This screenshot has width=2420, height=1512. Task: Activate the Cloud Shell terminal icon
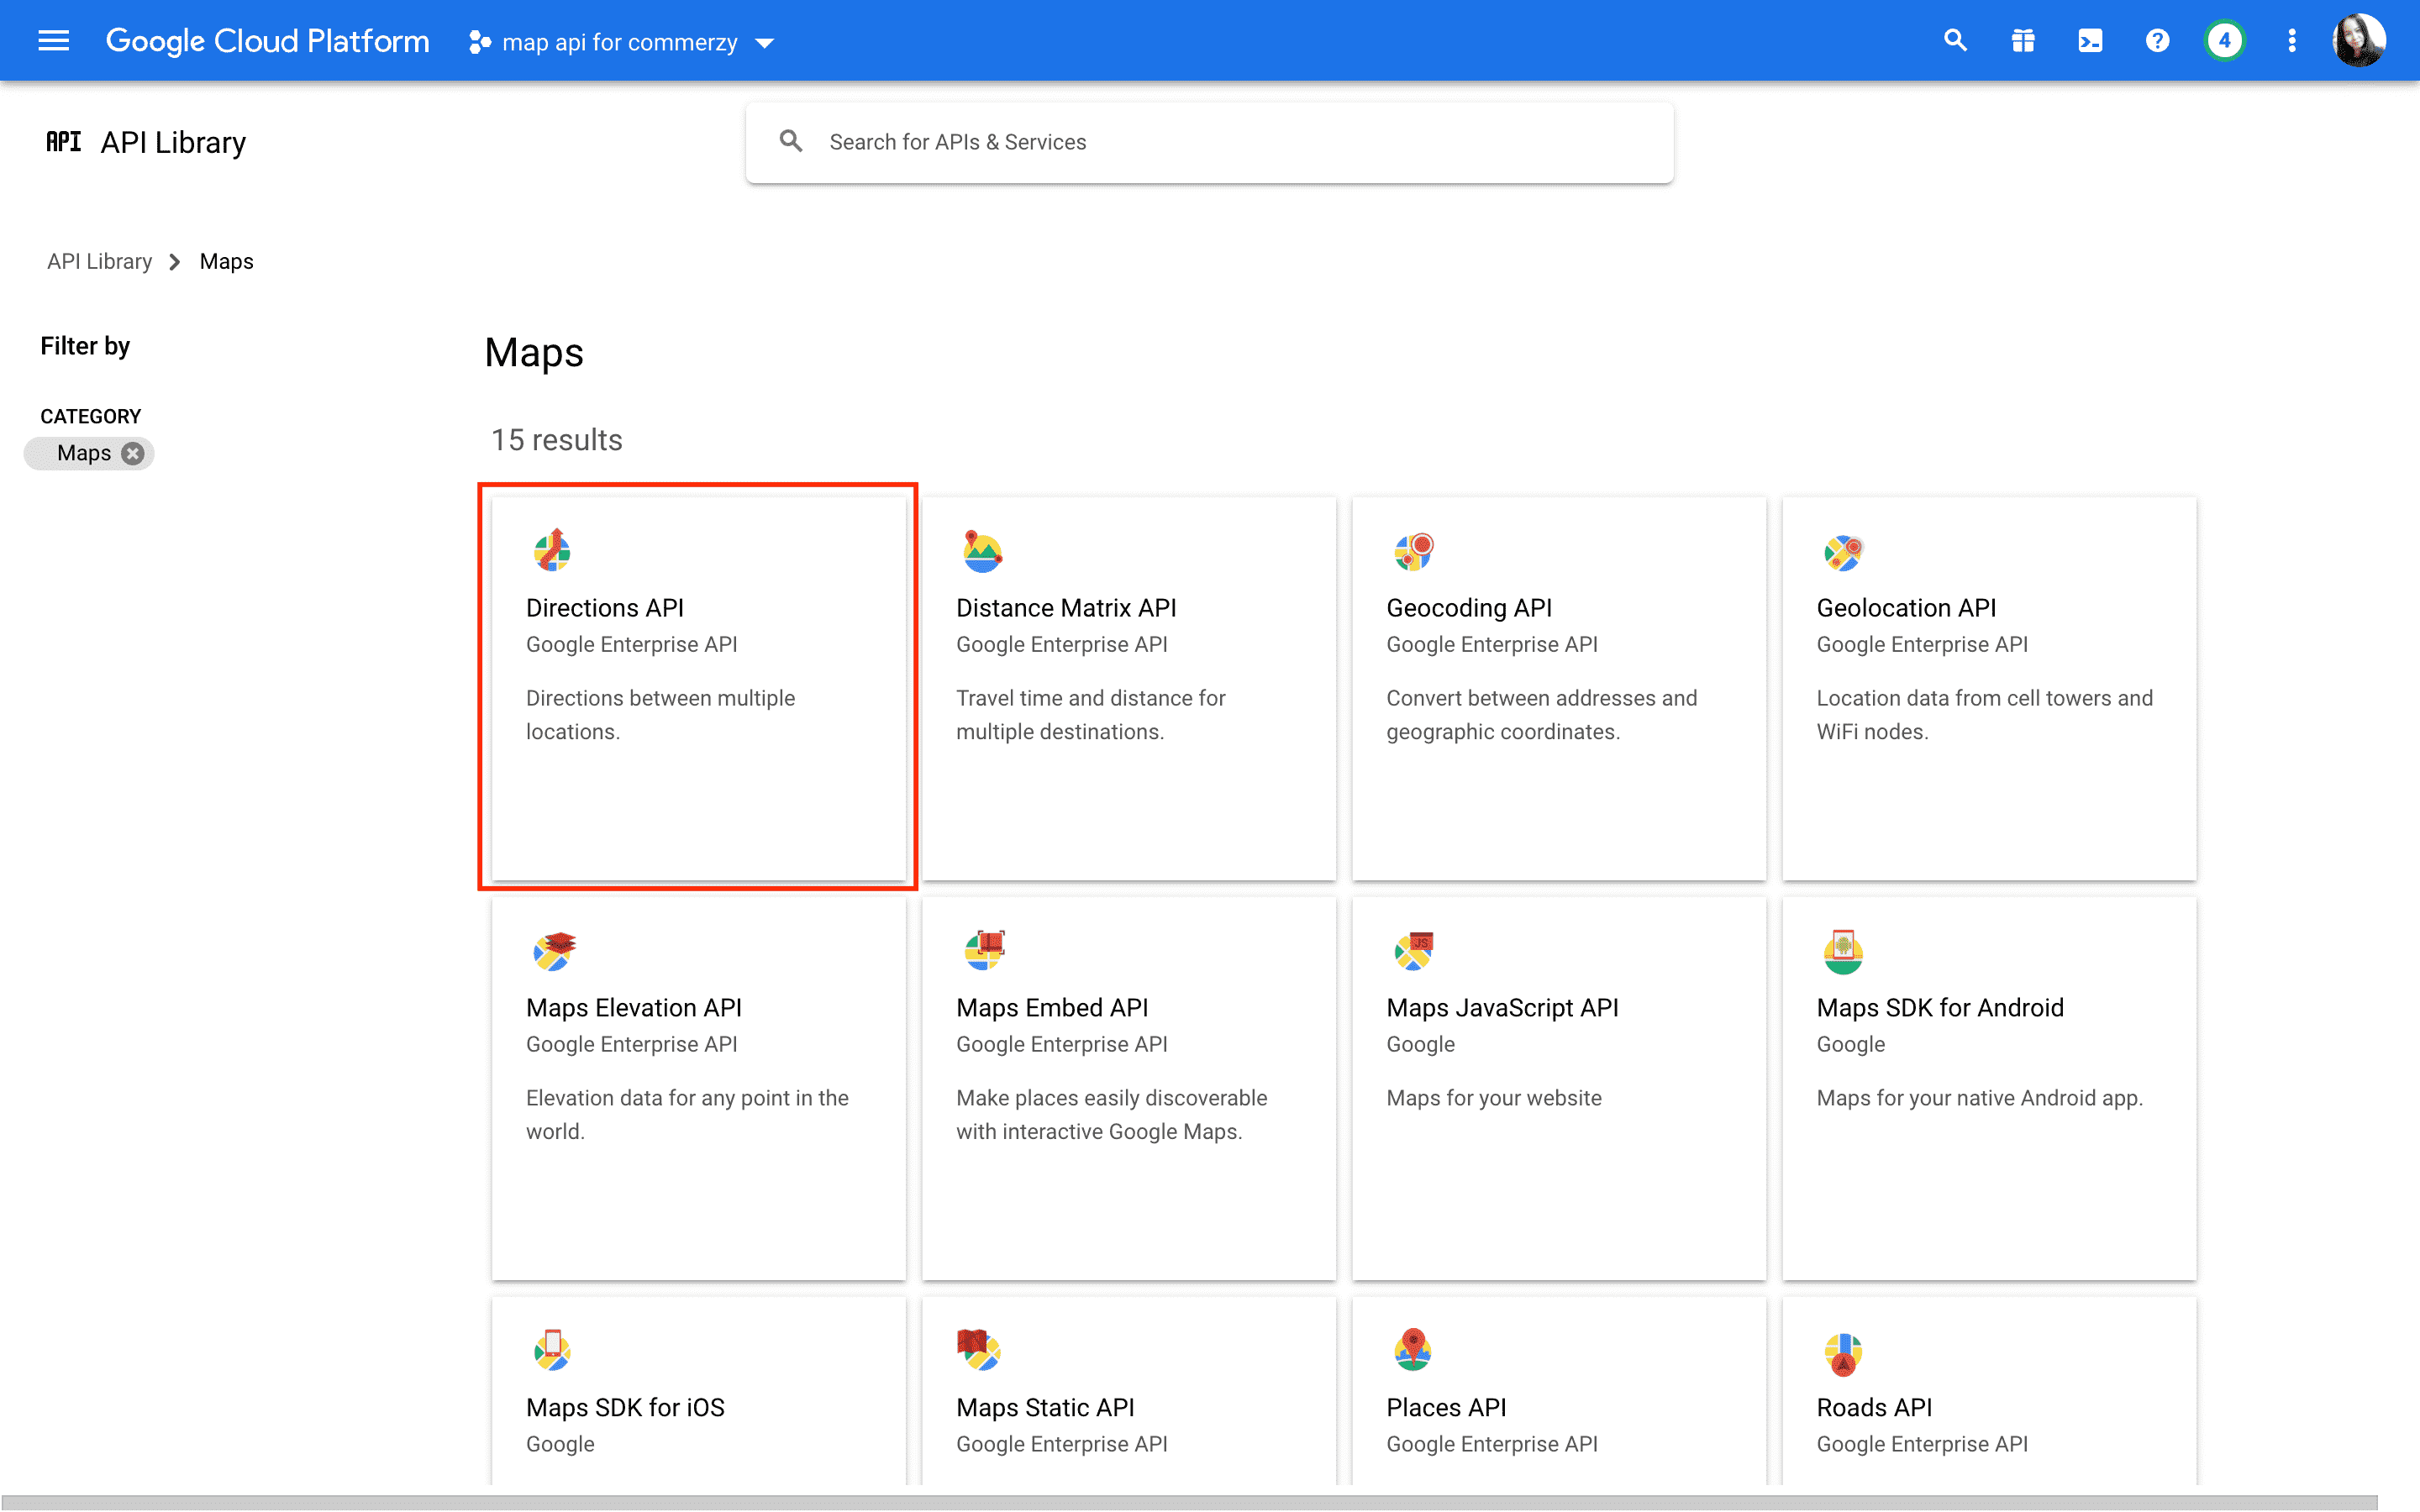coord(2090,41)
